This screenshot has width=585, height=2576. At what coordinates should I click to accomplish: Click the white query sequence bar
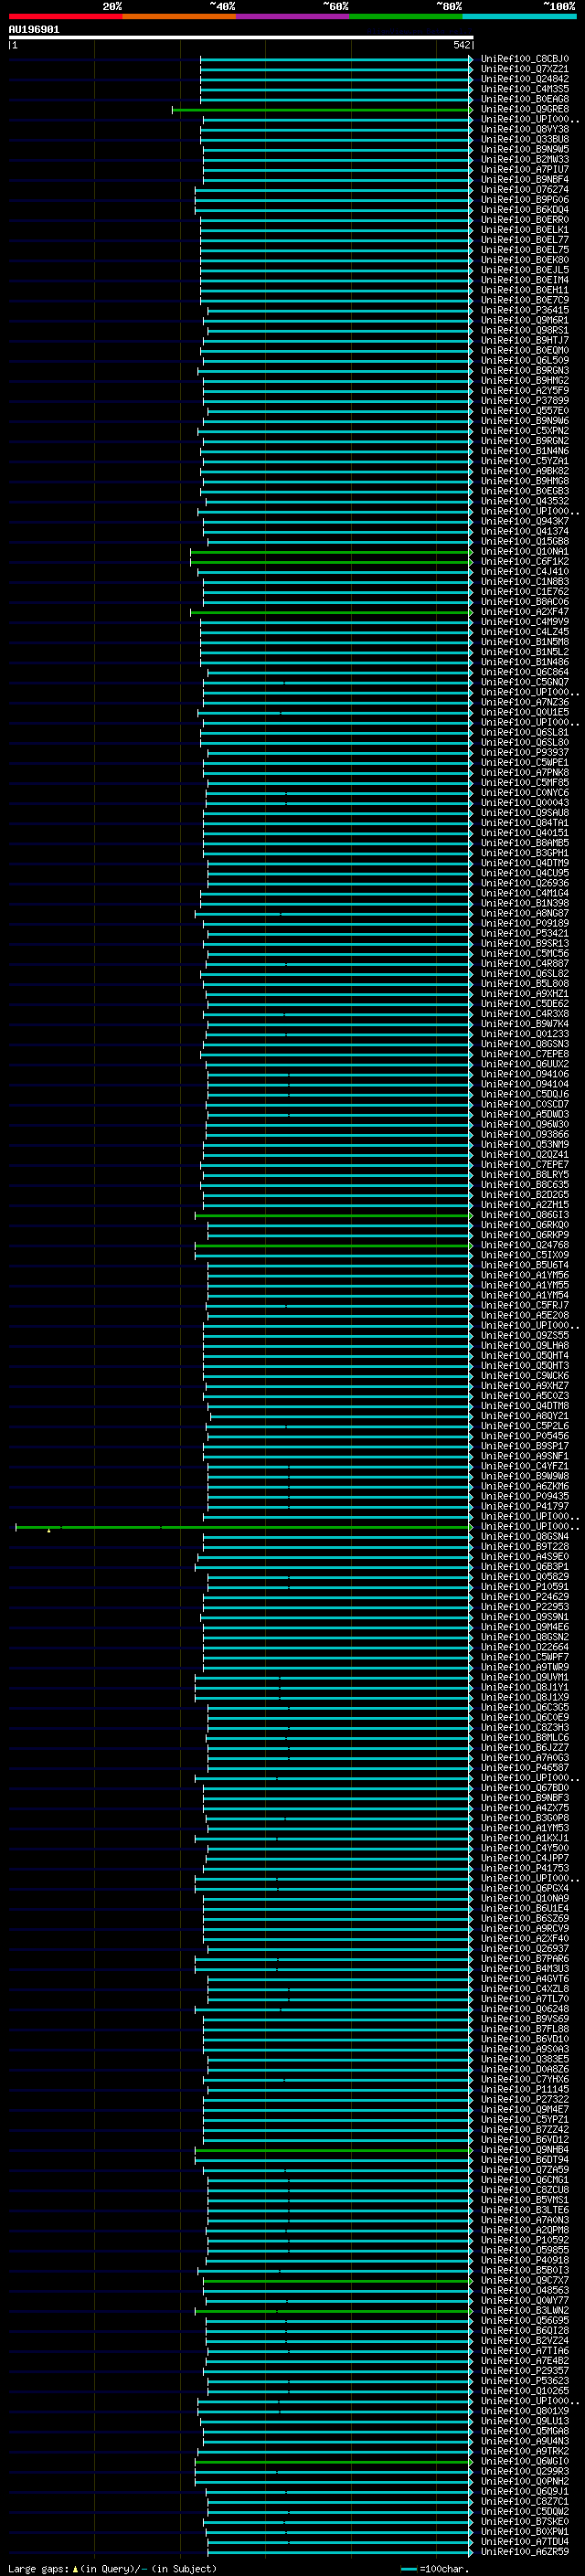(241, 37)
